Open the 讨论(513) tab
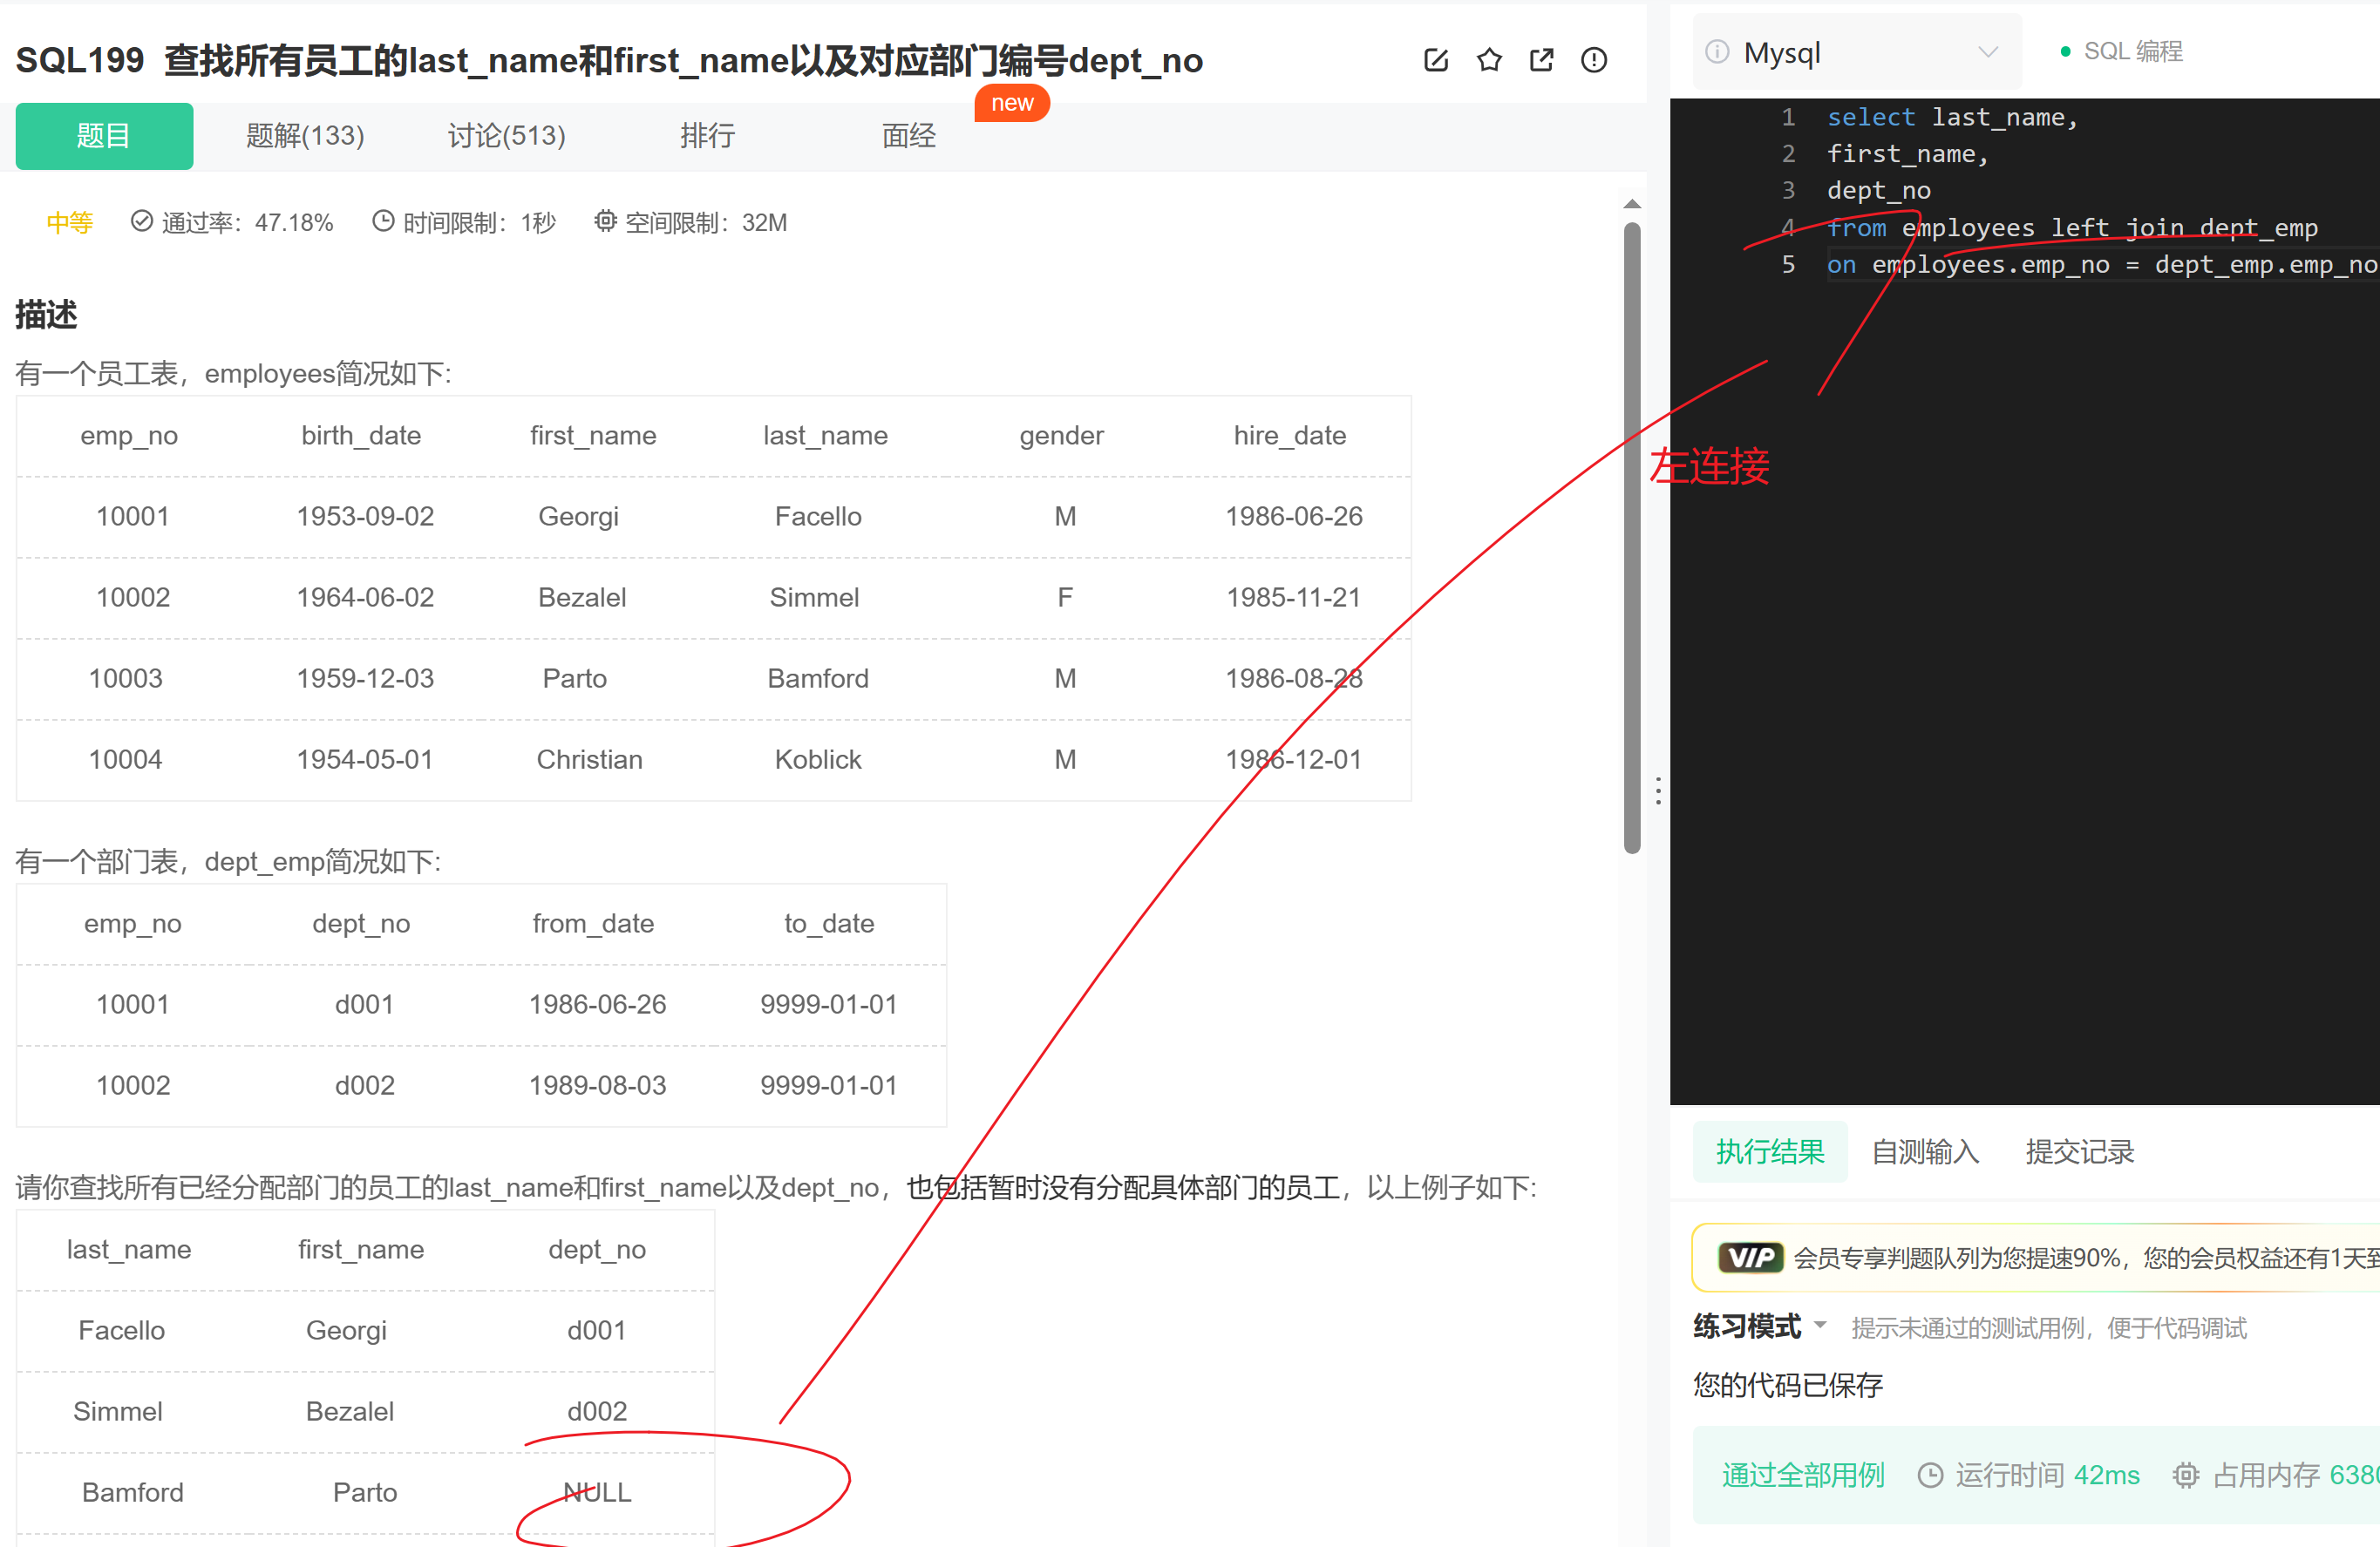The height and width of the screenshot is (1547, 2380). click(506, 136)
